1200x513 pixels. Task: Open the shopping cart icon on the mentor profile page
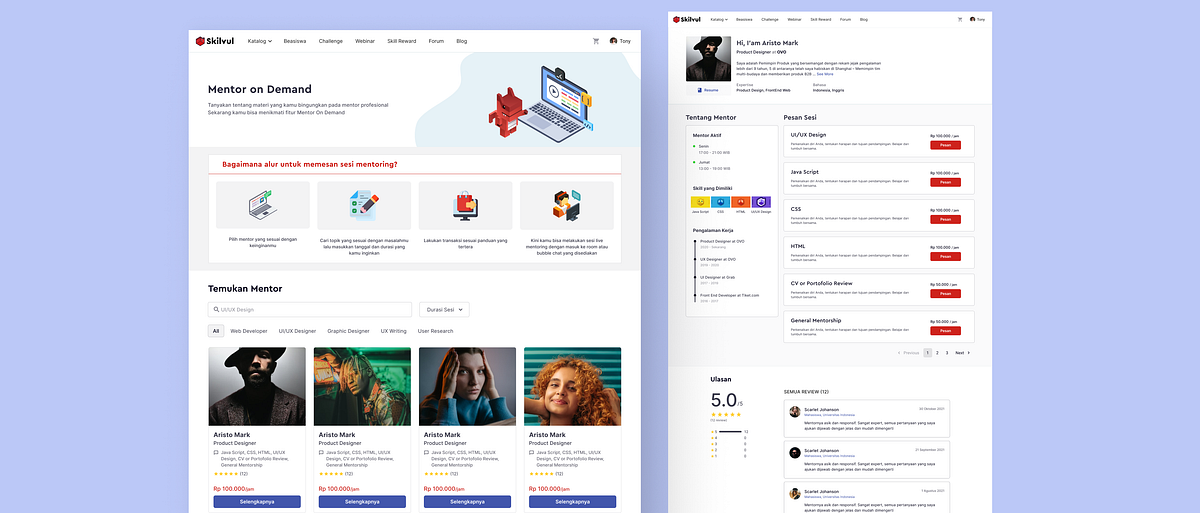(x=960, y=19)
